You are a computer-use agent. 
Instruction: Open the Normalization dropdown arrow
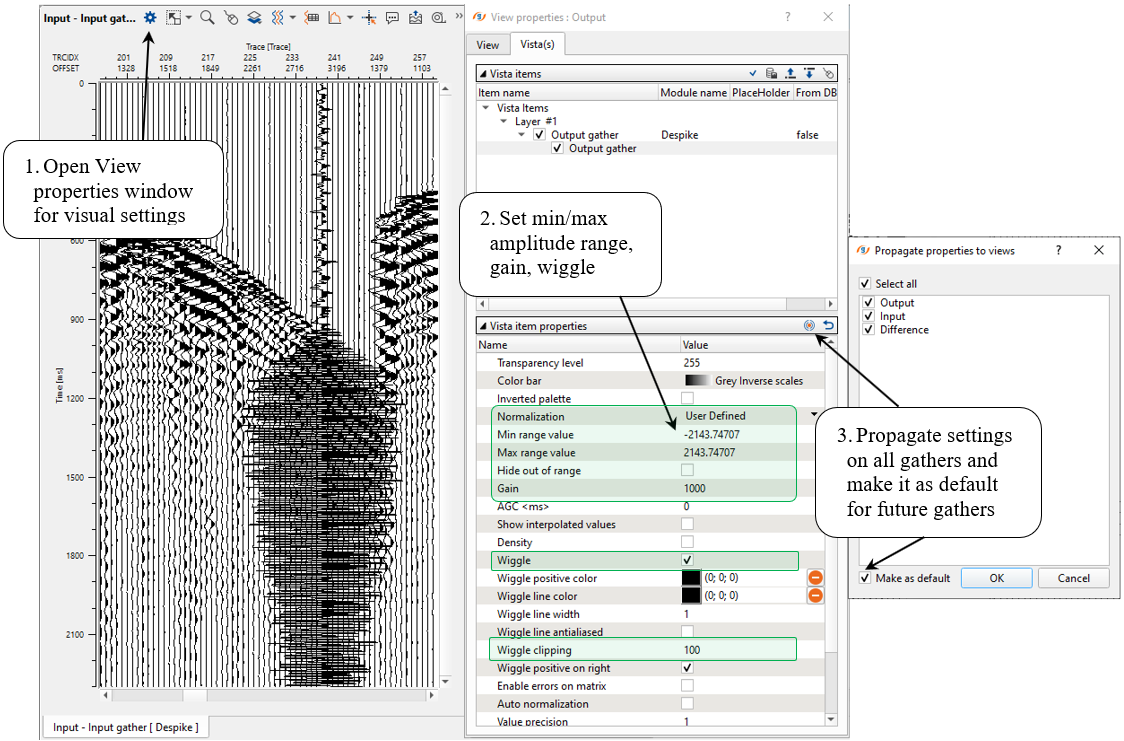[x=814, y=413]
